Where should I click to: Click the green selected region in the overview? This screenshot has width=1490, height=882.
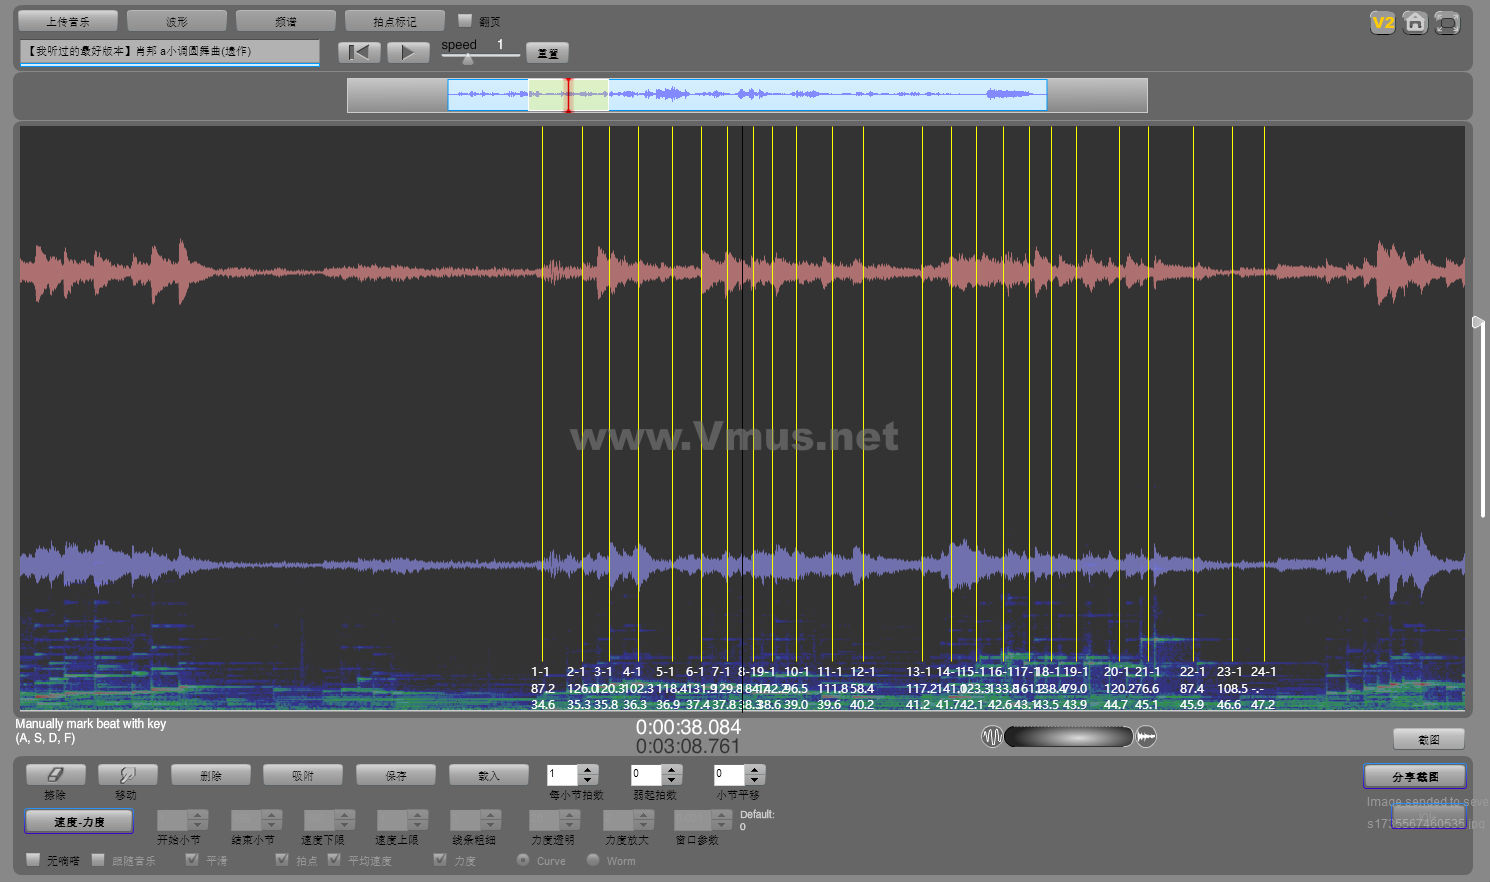568,95
